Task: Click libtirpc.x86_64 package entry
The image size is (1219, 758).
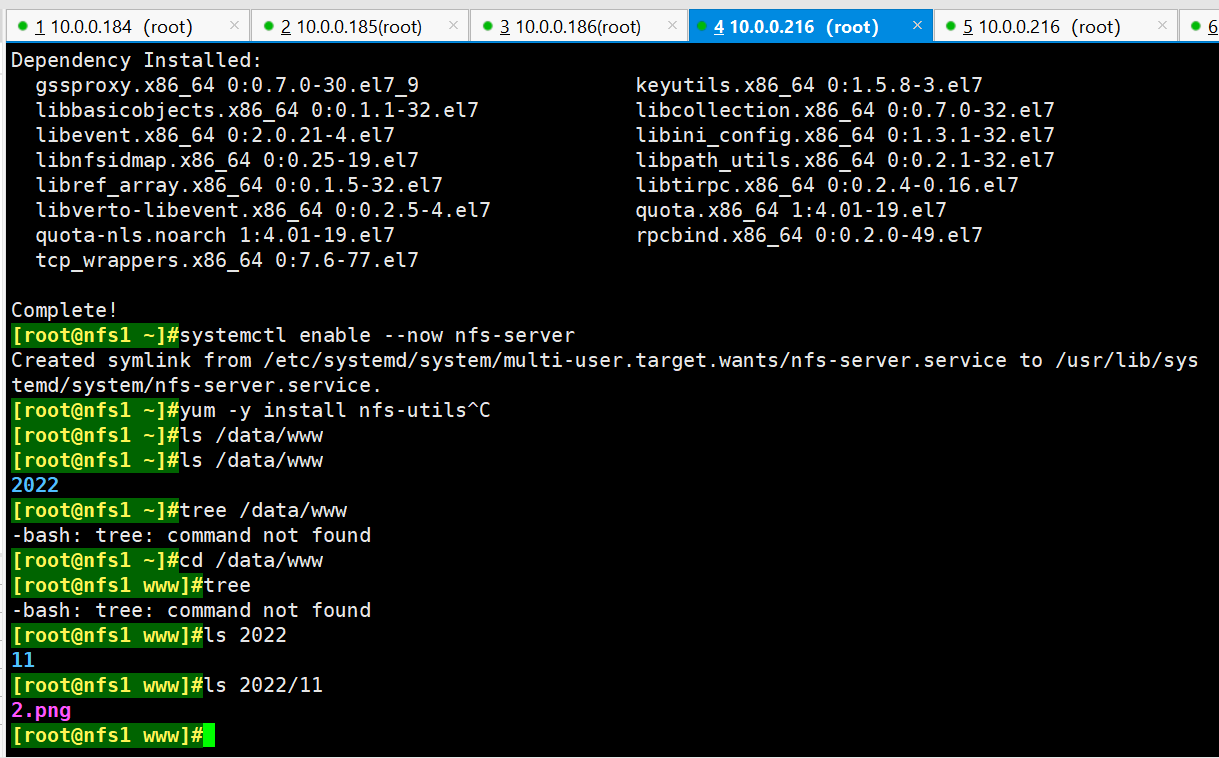Action: 827,185
